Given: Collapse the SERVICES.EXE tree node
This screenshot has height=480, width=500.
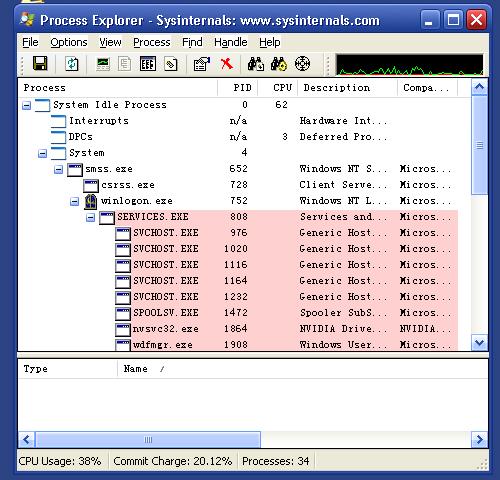Looking at the screenshot, I should (90, 218).
